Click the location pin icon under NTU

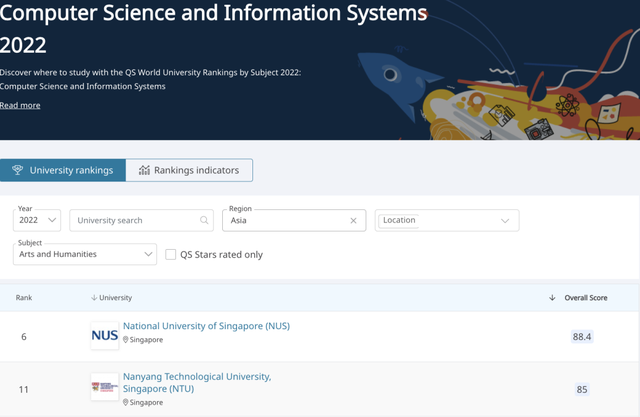tap(126, 403)
